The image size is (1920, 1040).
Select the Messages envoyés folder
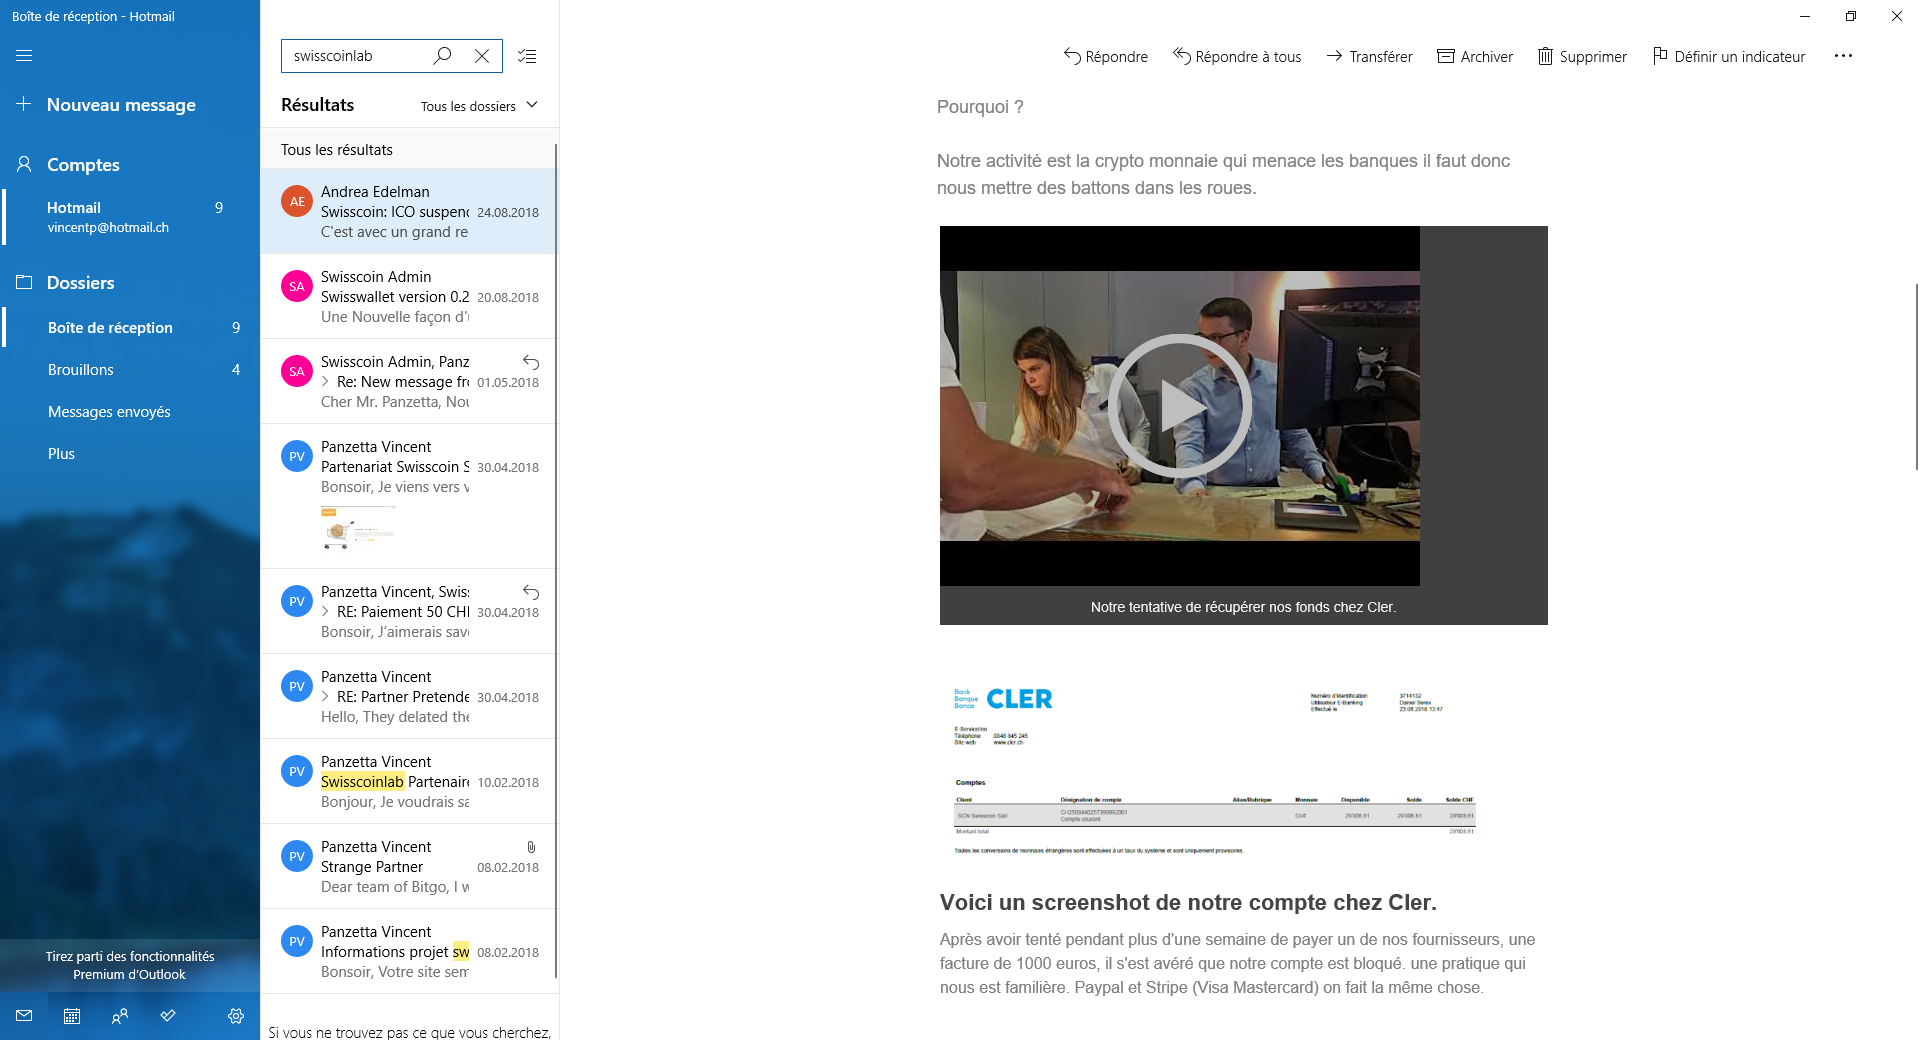[109, 412]
